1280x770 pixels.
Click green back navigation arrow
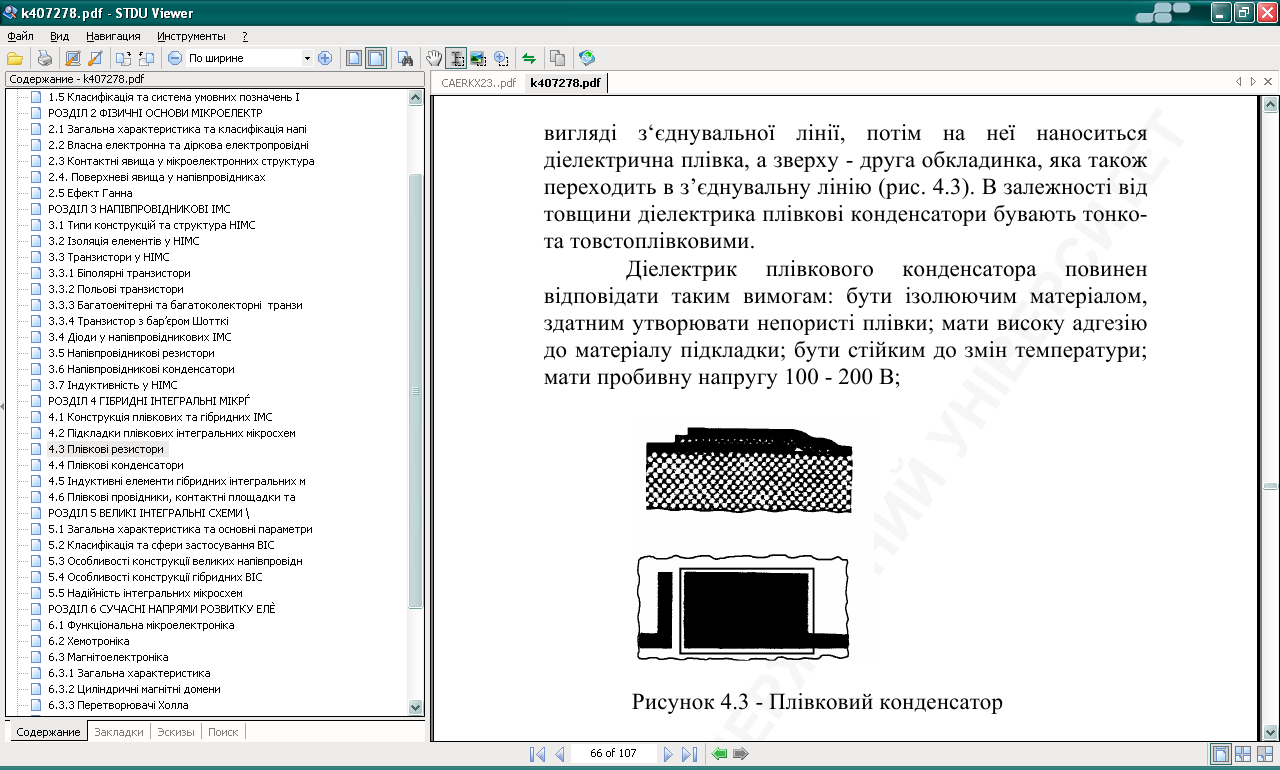tap(719, 754)
